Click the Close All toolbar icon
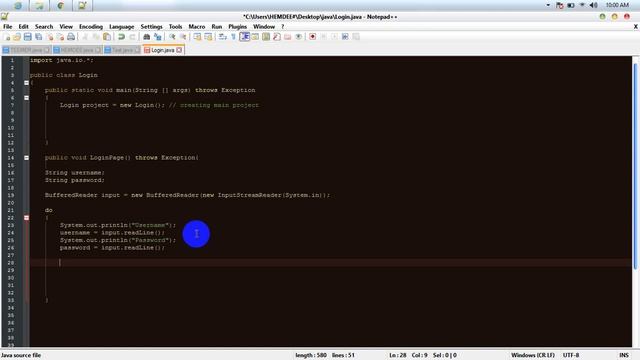This screenshot has width=640, height=360. coord(60,37)
